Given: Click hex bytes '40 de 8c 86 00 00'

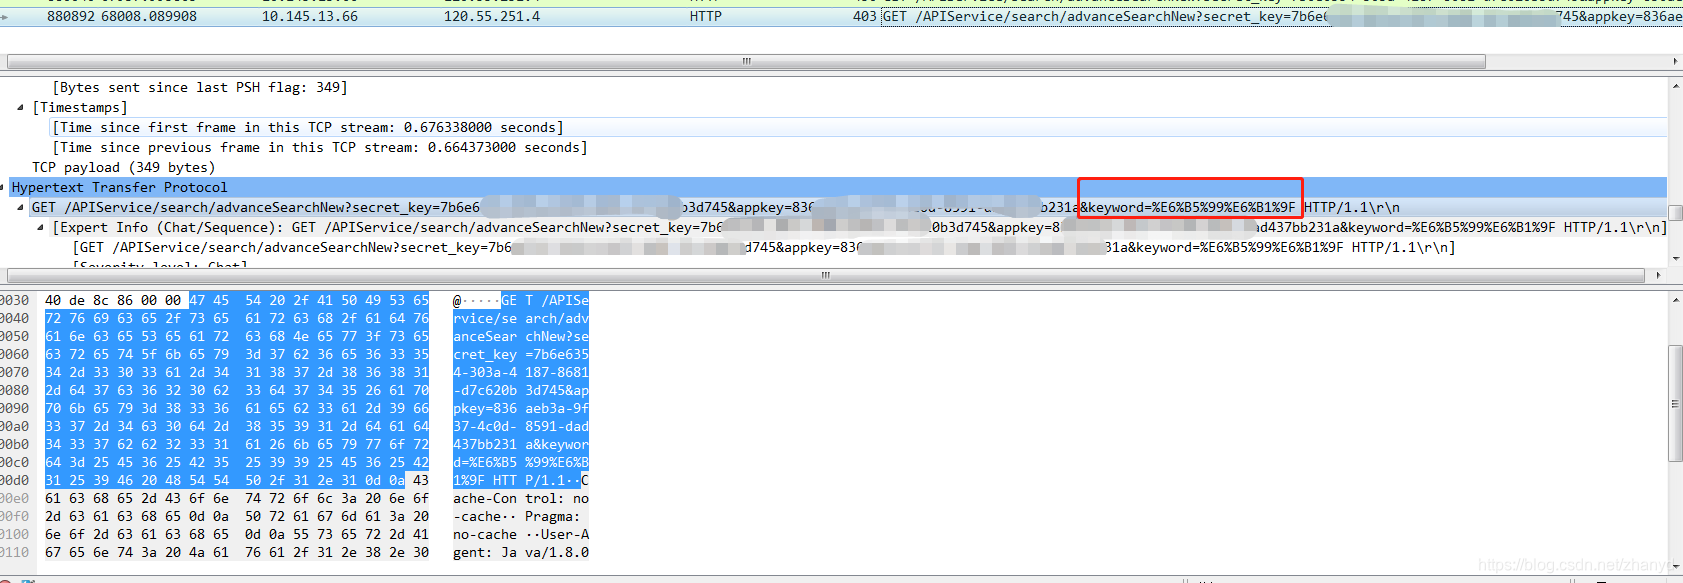Looking at the screenshot, I should point(113,300).
